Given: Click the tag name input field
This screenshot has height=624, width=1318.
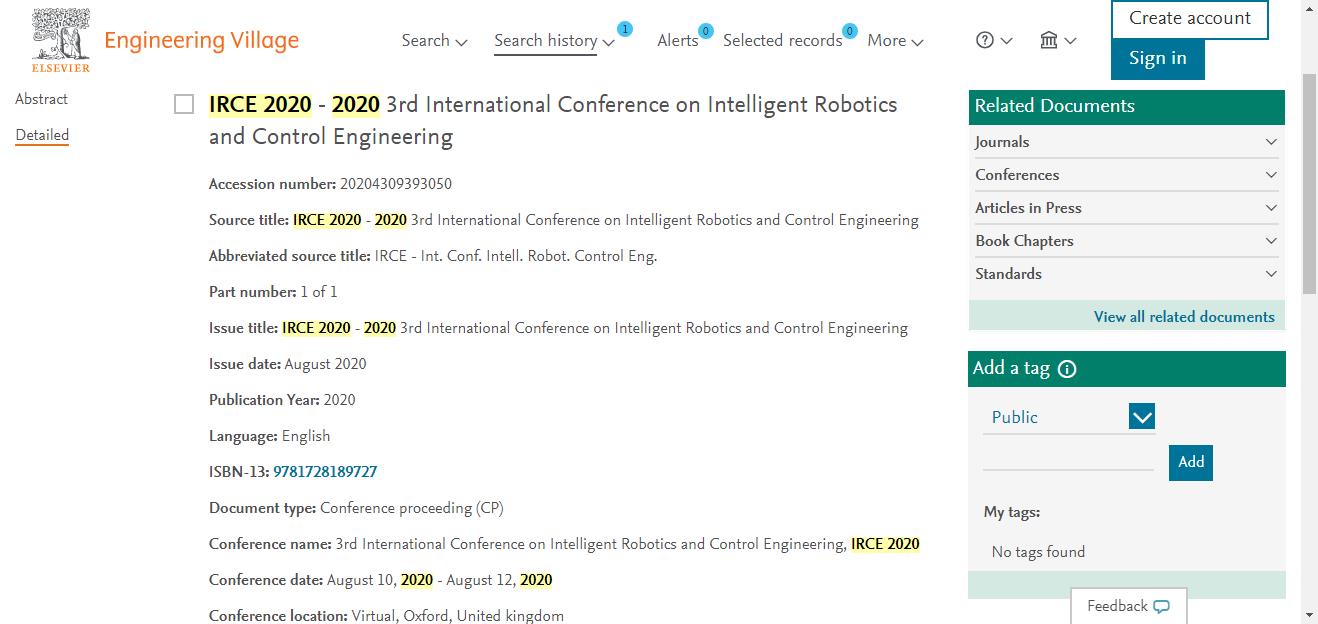Looking at the screenshot, I should [1068, 458].
